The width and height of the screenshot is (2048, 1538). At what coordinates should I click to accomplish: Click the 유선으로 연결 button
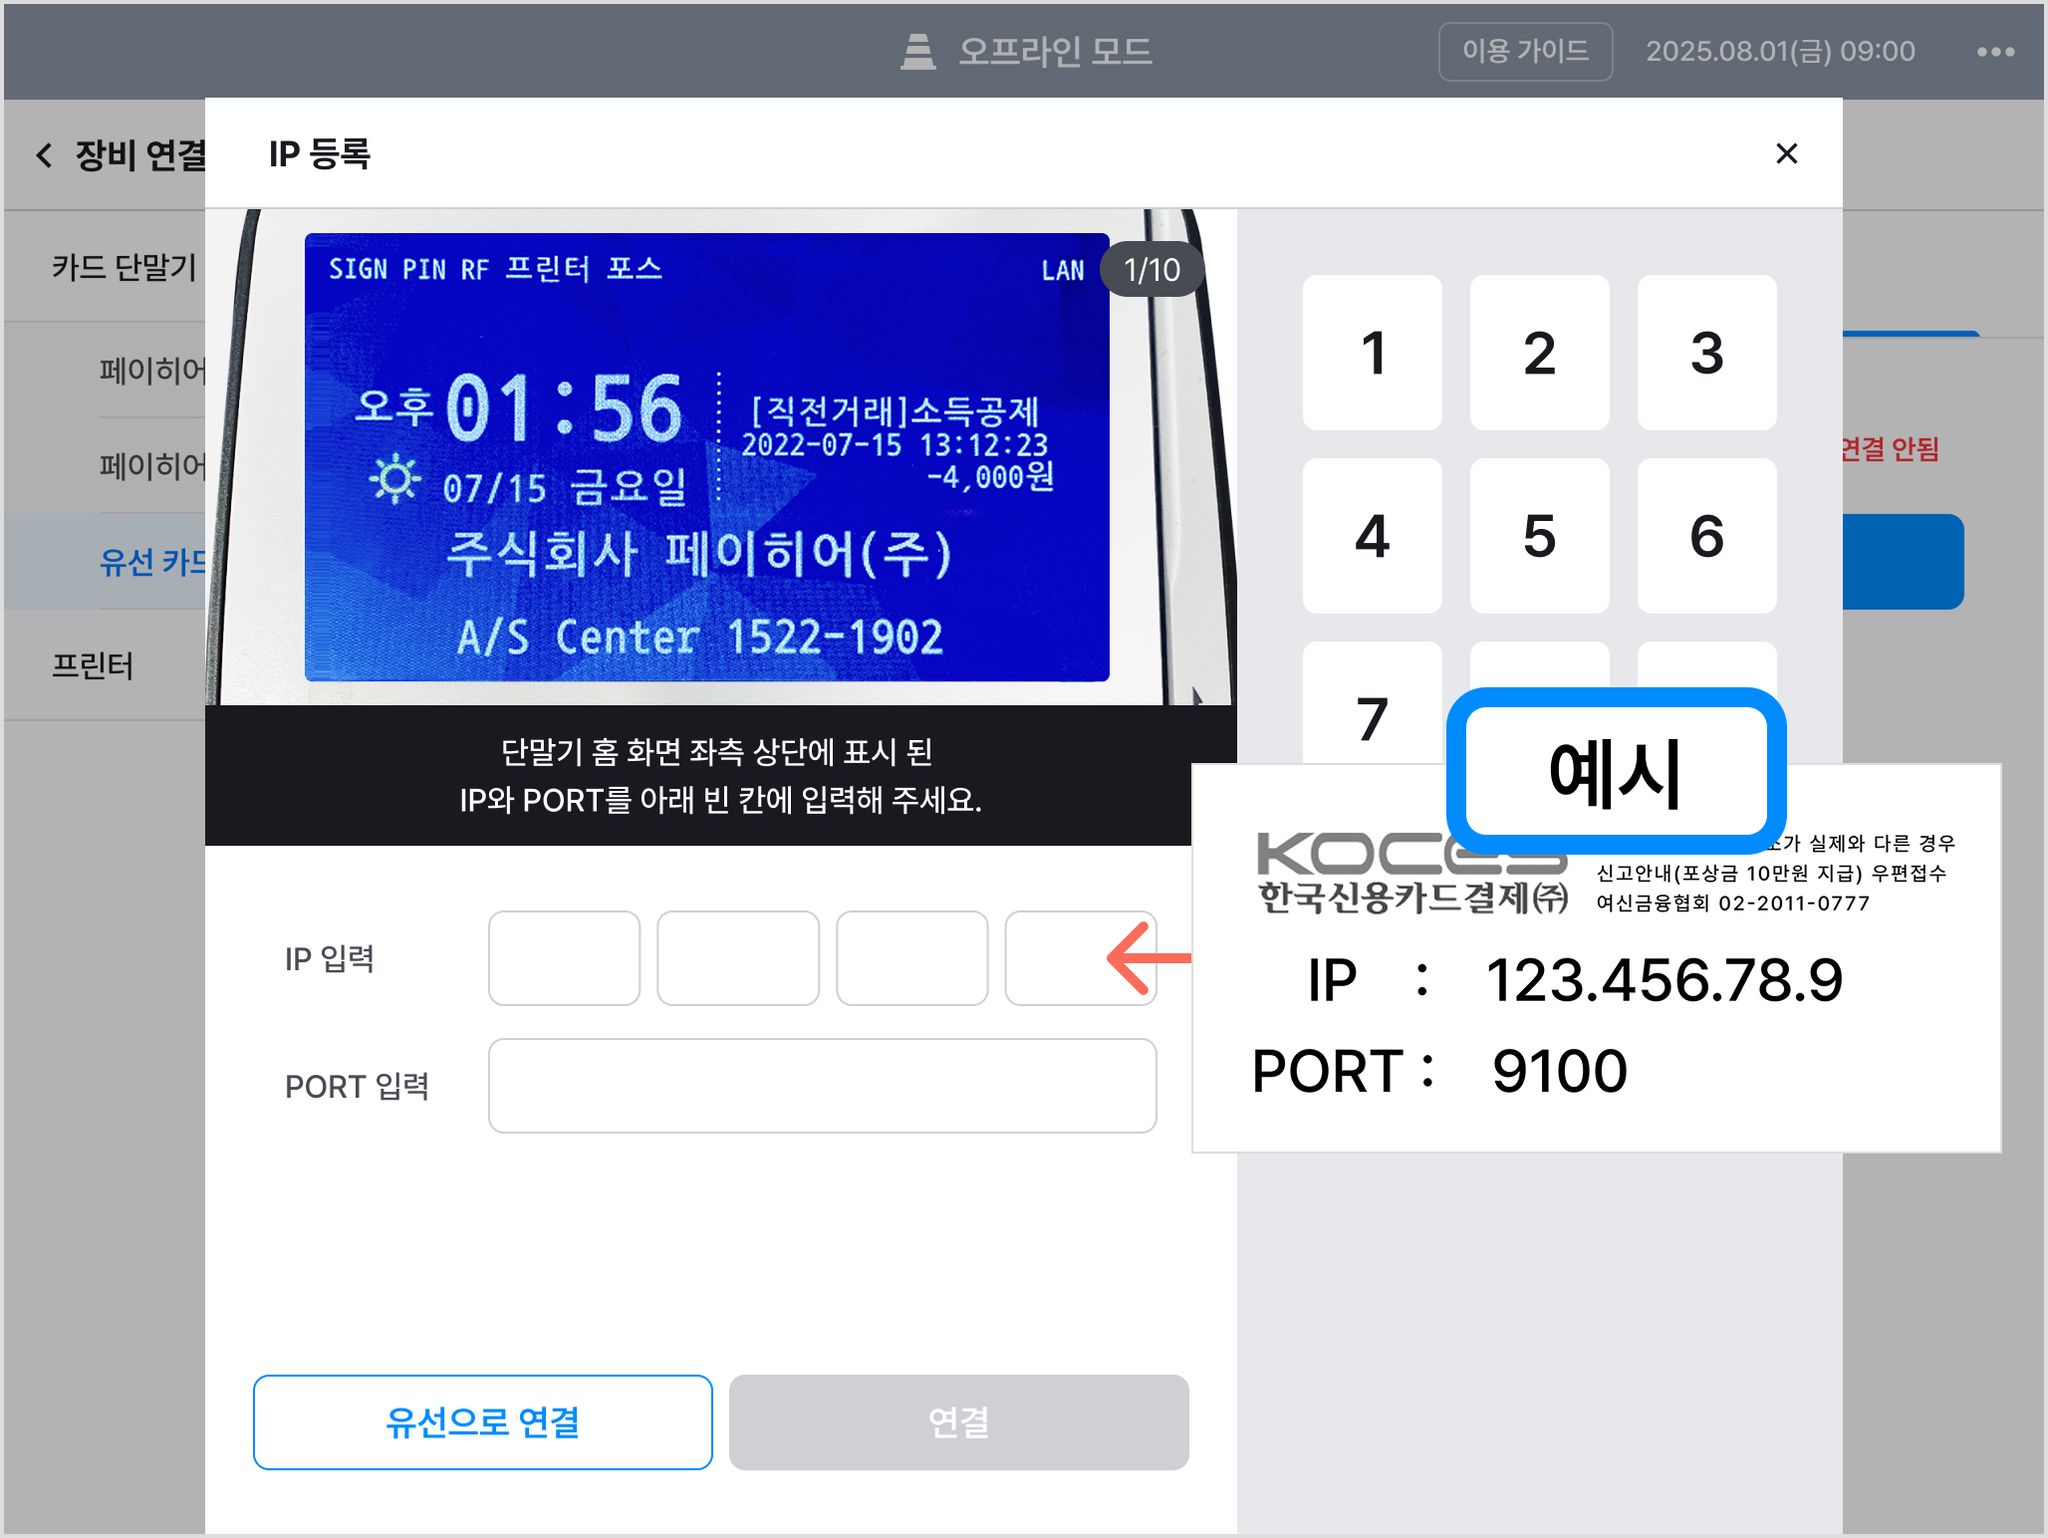coord(483,1422)
